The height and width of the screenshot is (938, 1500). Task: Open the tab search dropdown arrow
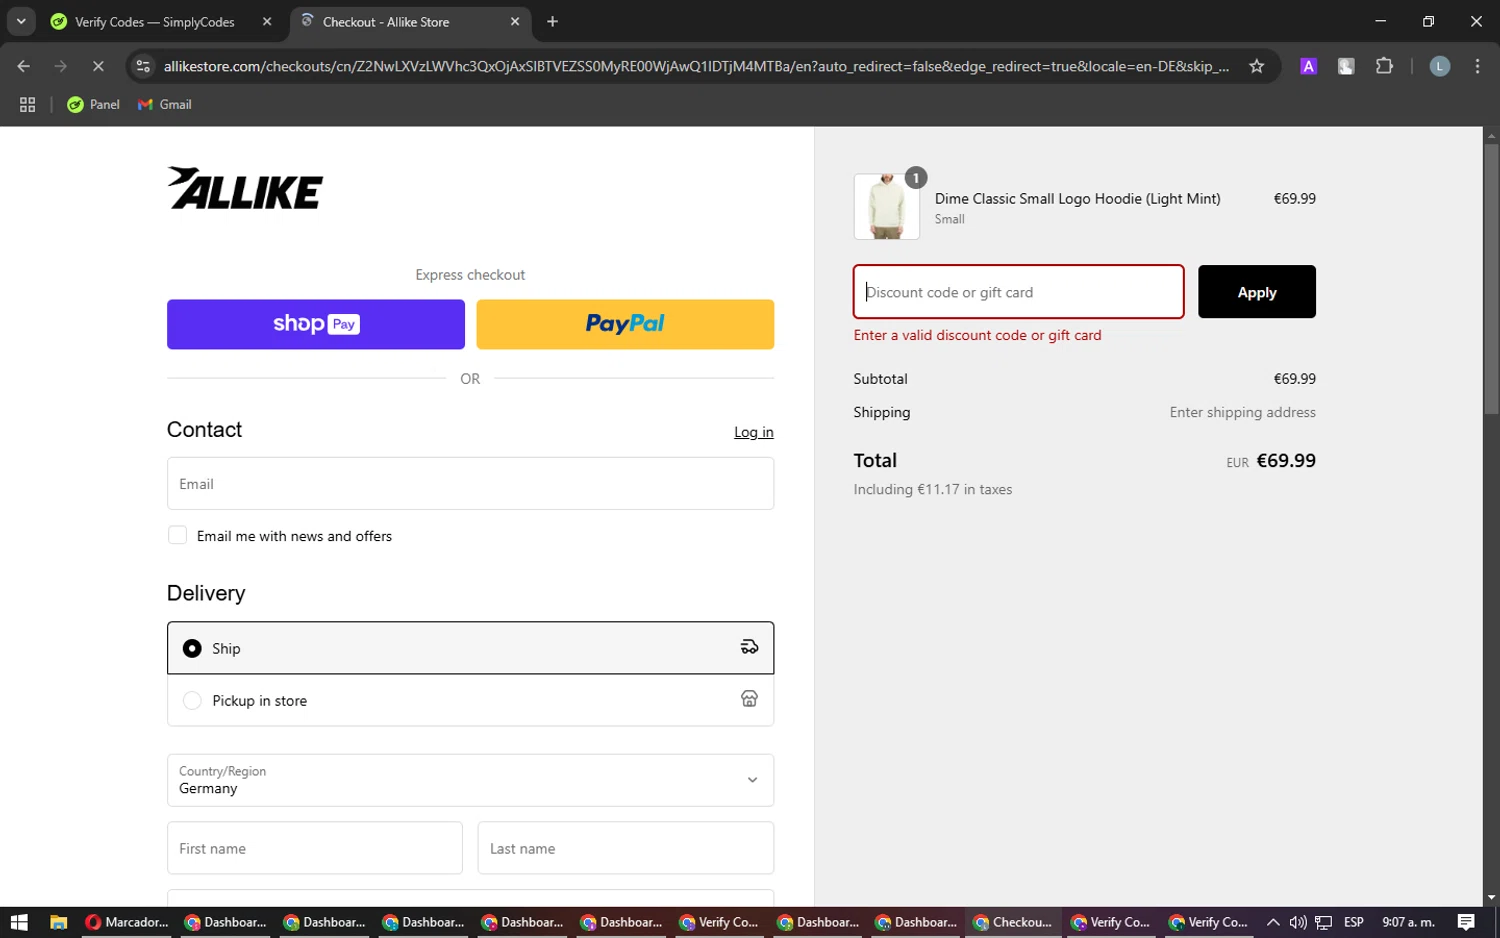(x=21, y=21)
